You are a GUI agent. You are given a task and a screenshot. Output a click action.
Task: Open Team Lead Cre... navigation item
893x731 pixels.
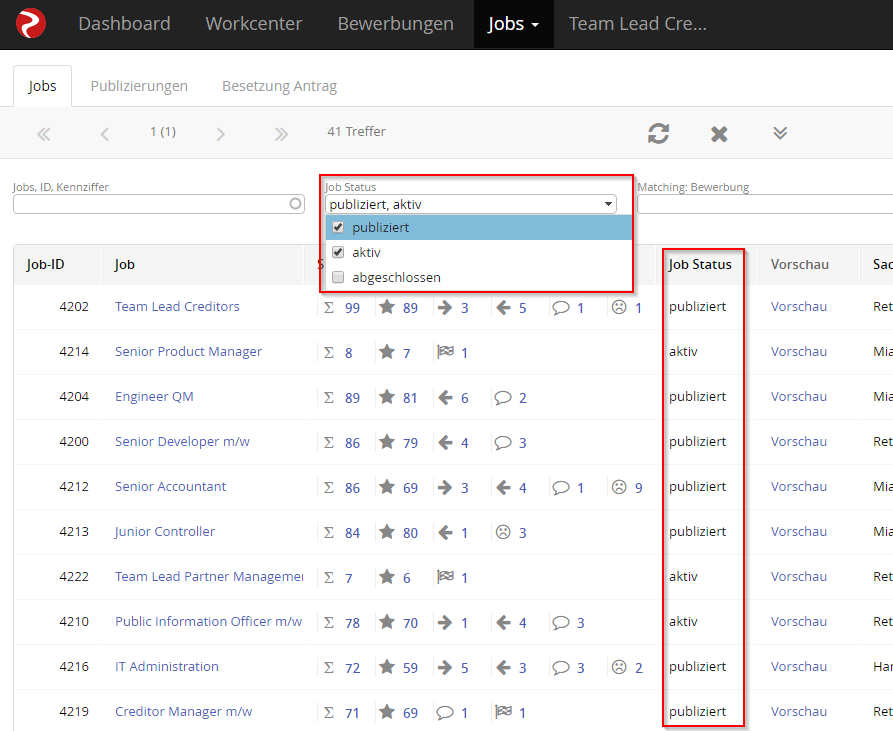point(638,24)
